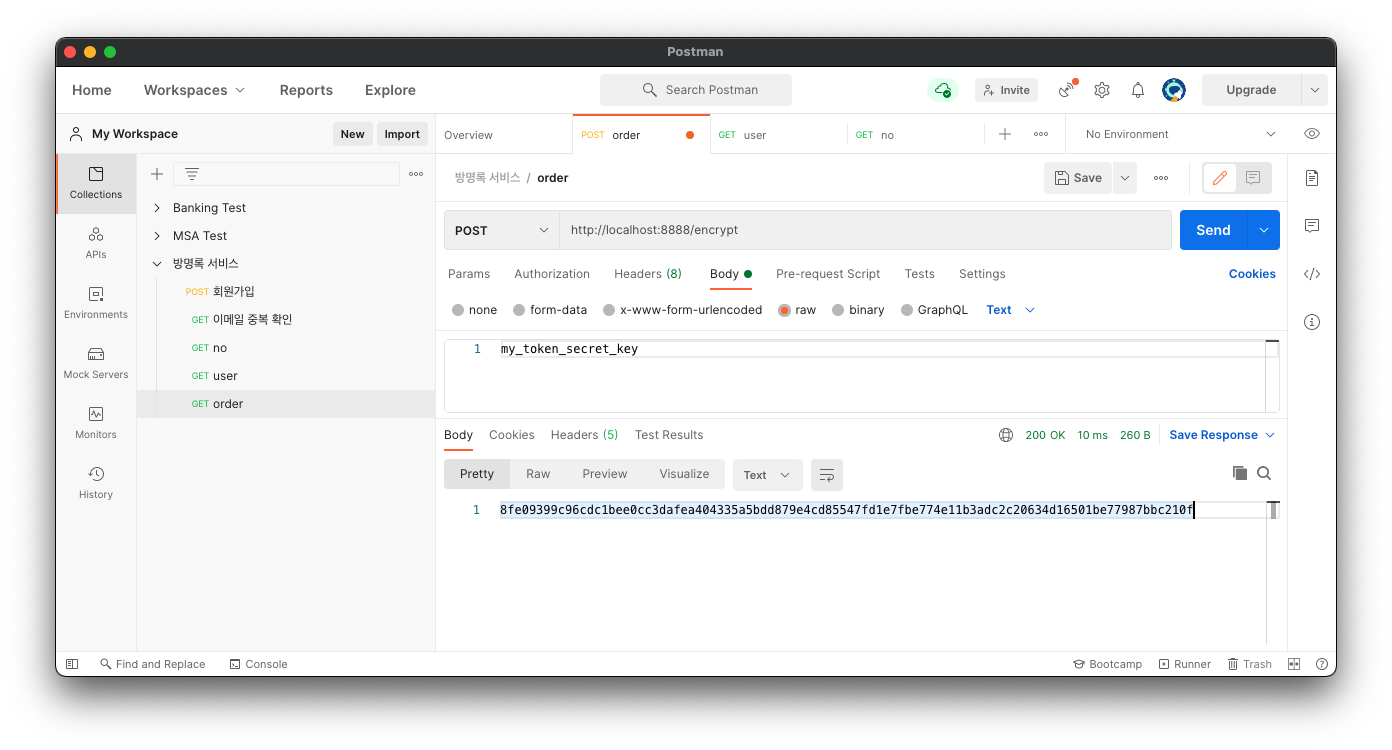The width and height of the screenshot is (1392, 750).
Task: Open the Environments sidebar panel
Action: [x=96, y=303]
